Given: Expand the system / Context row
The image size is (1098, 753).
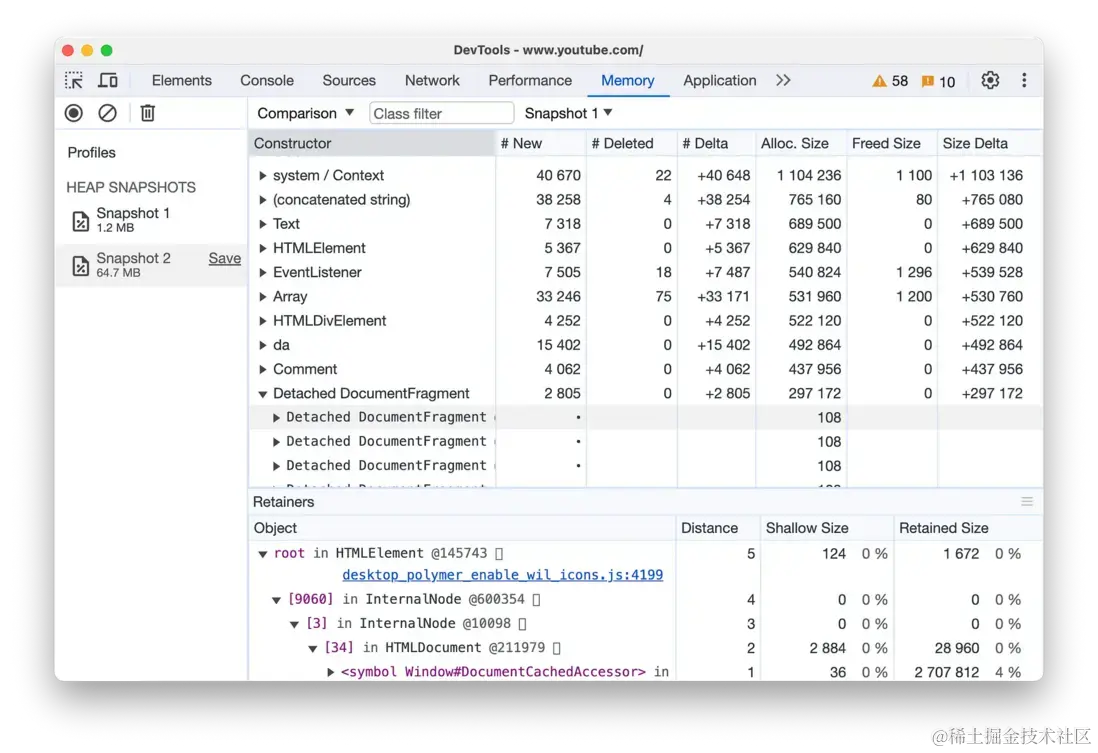Looking at the screenshot, I should click(263, 175).
